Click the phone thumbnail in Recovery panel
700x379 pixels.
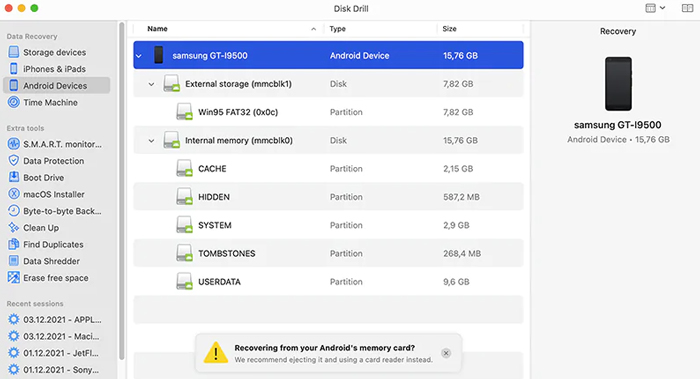pyautogui.click(x=618, y=83)
